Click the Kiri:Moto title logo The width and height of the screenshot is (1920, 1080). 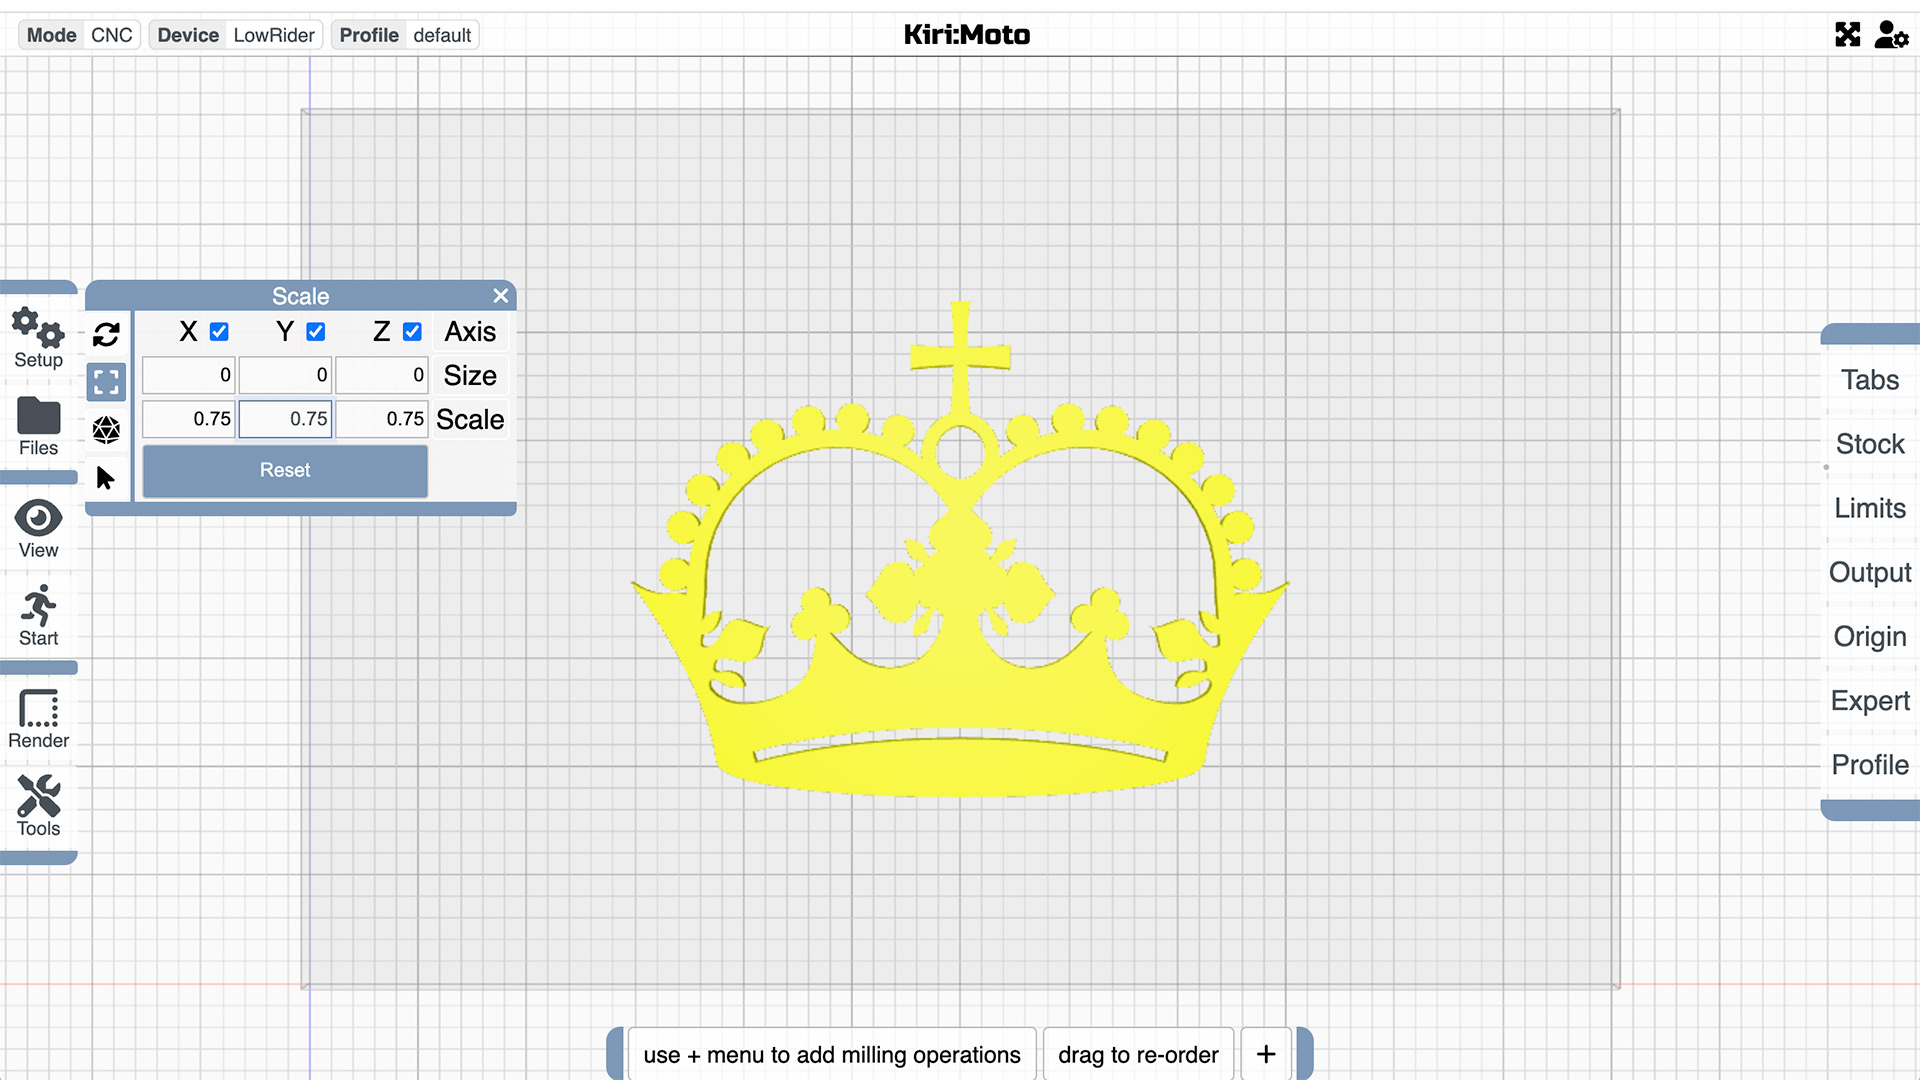[x=967, y=35]
